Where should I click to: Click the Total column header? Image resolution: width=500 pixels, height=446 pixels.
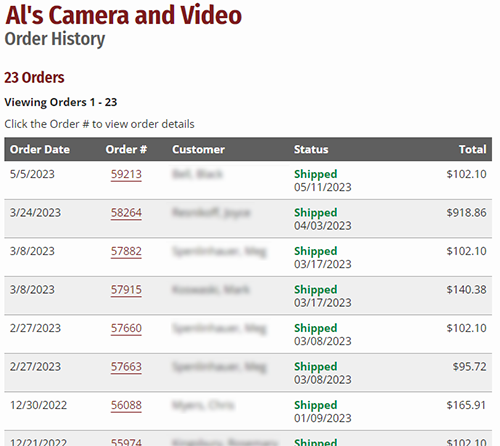click(x=472, y=149)
